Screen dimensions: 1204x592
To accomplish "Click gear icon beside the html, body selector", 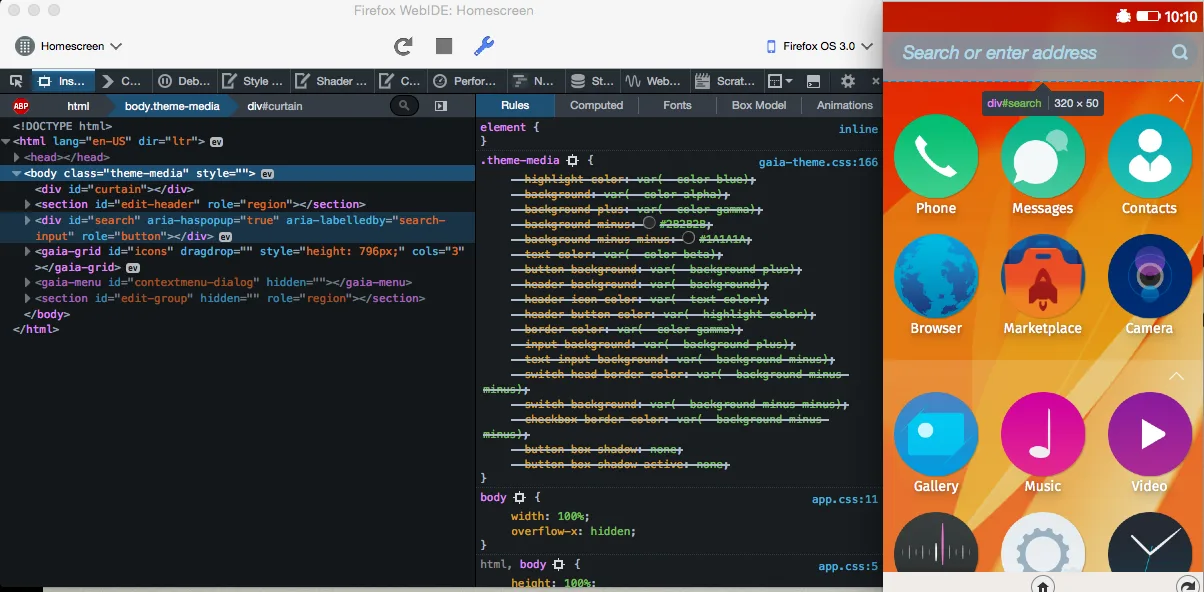I will pyautogui.click(x=559, y=565).
